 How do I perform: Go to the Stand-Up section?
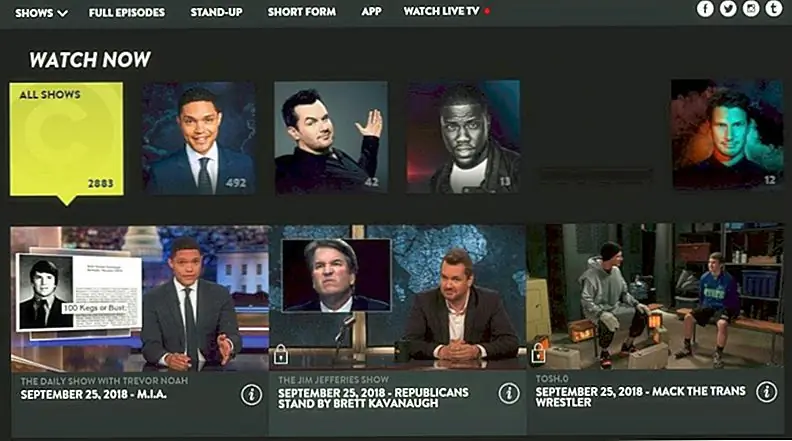coord(216,12)
